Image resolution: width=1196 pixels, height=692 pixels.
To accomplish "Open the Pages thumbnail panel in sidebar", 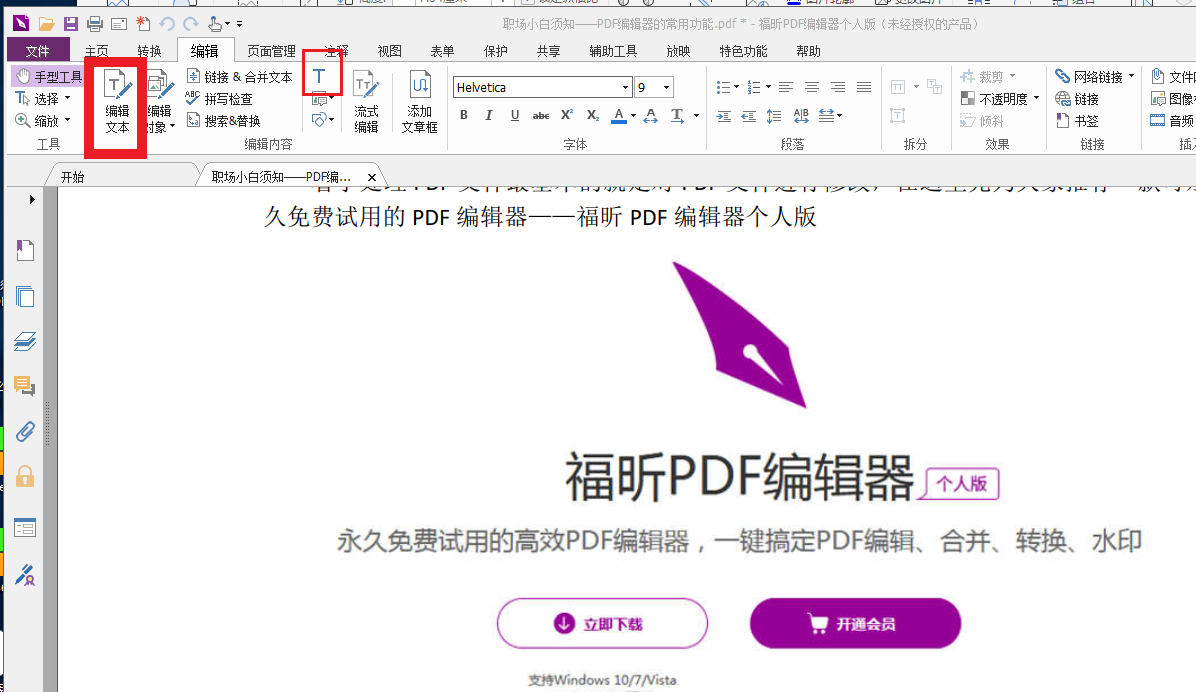I will [25, 296].
